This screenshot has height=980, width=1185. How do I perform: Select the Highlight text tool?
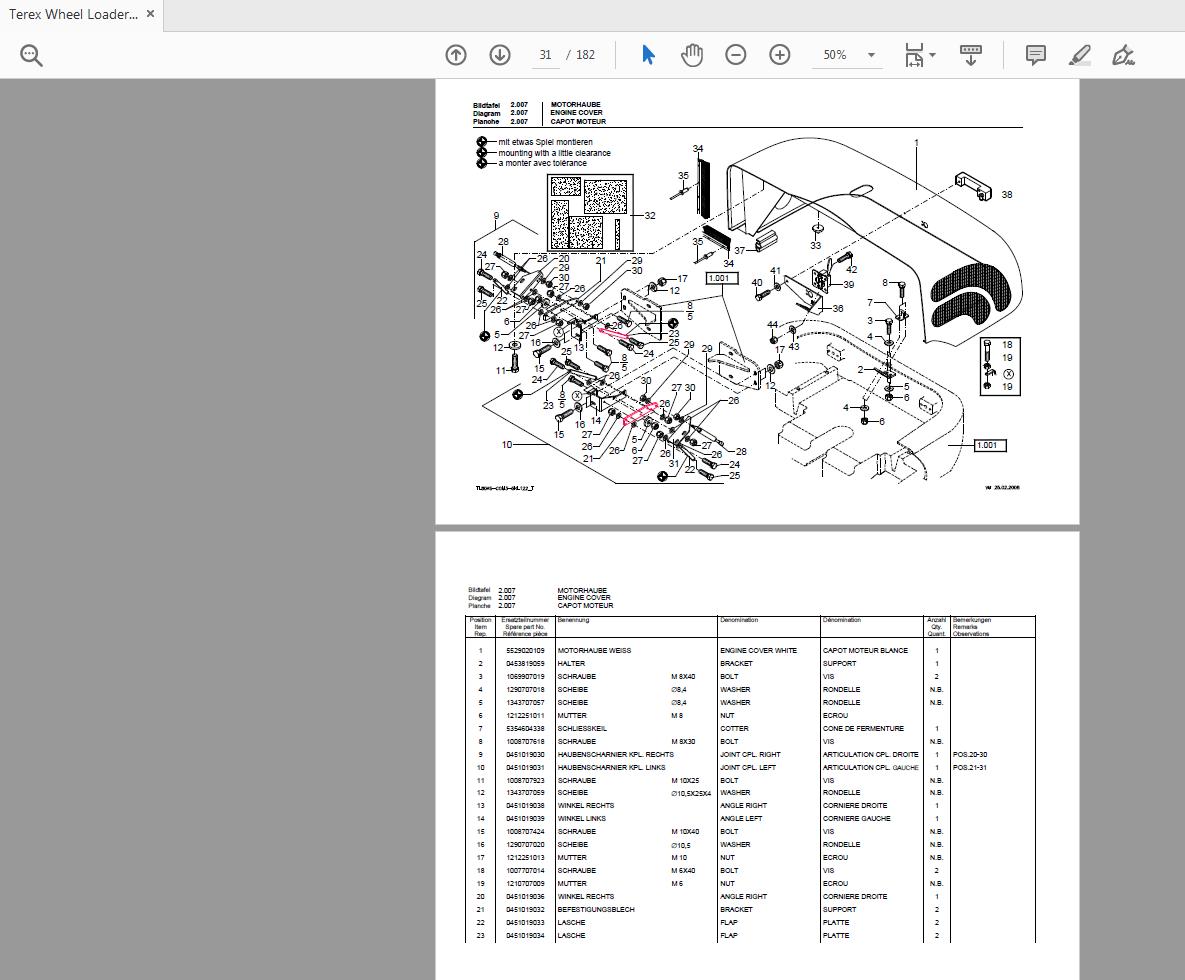[x=1079, y=55]
